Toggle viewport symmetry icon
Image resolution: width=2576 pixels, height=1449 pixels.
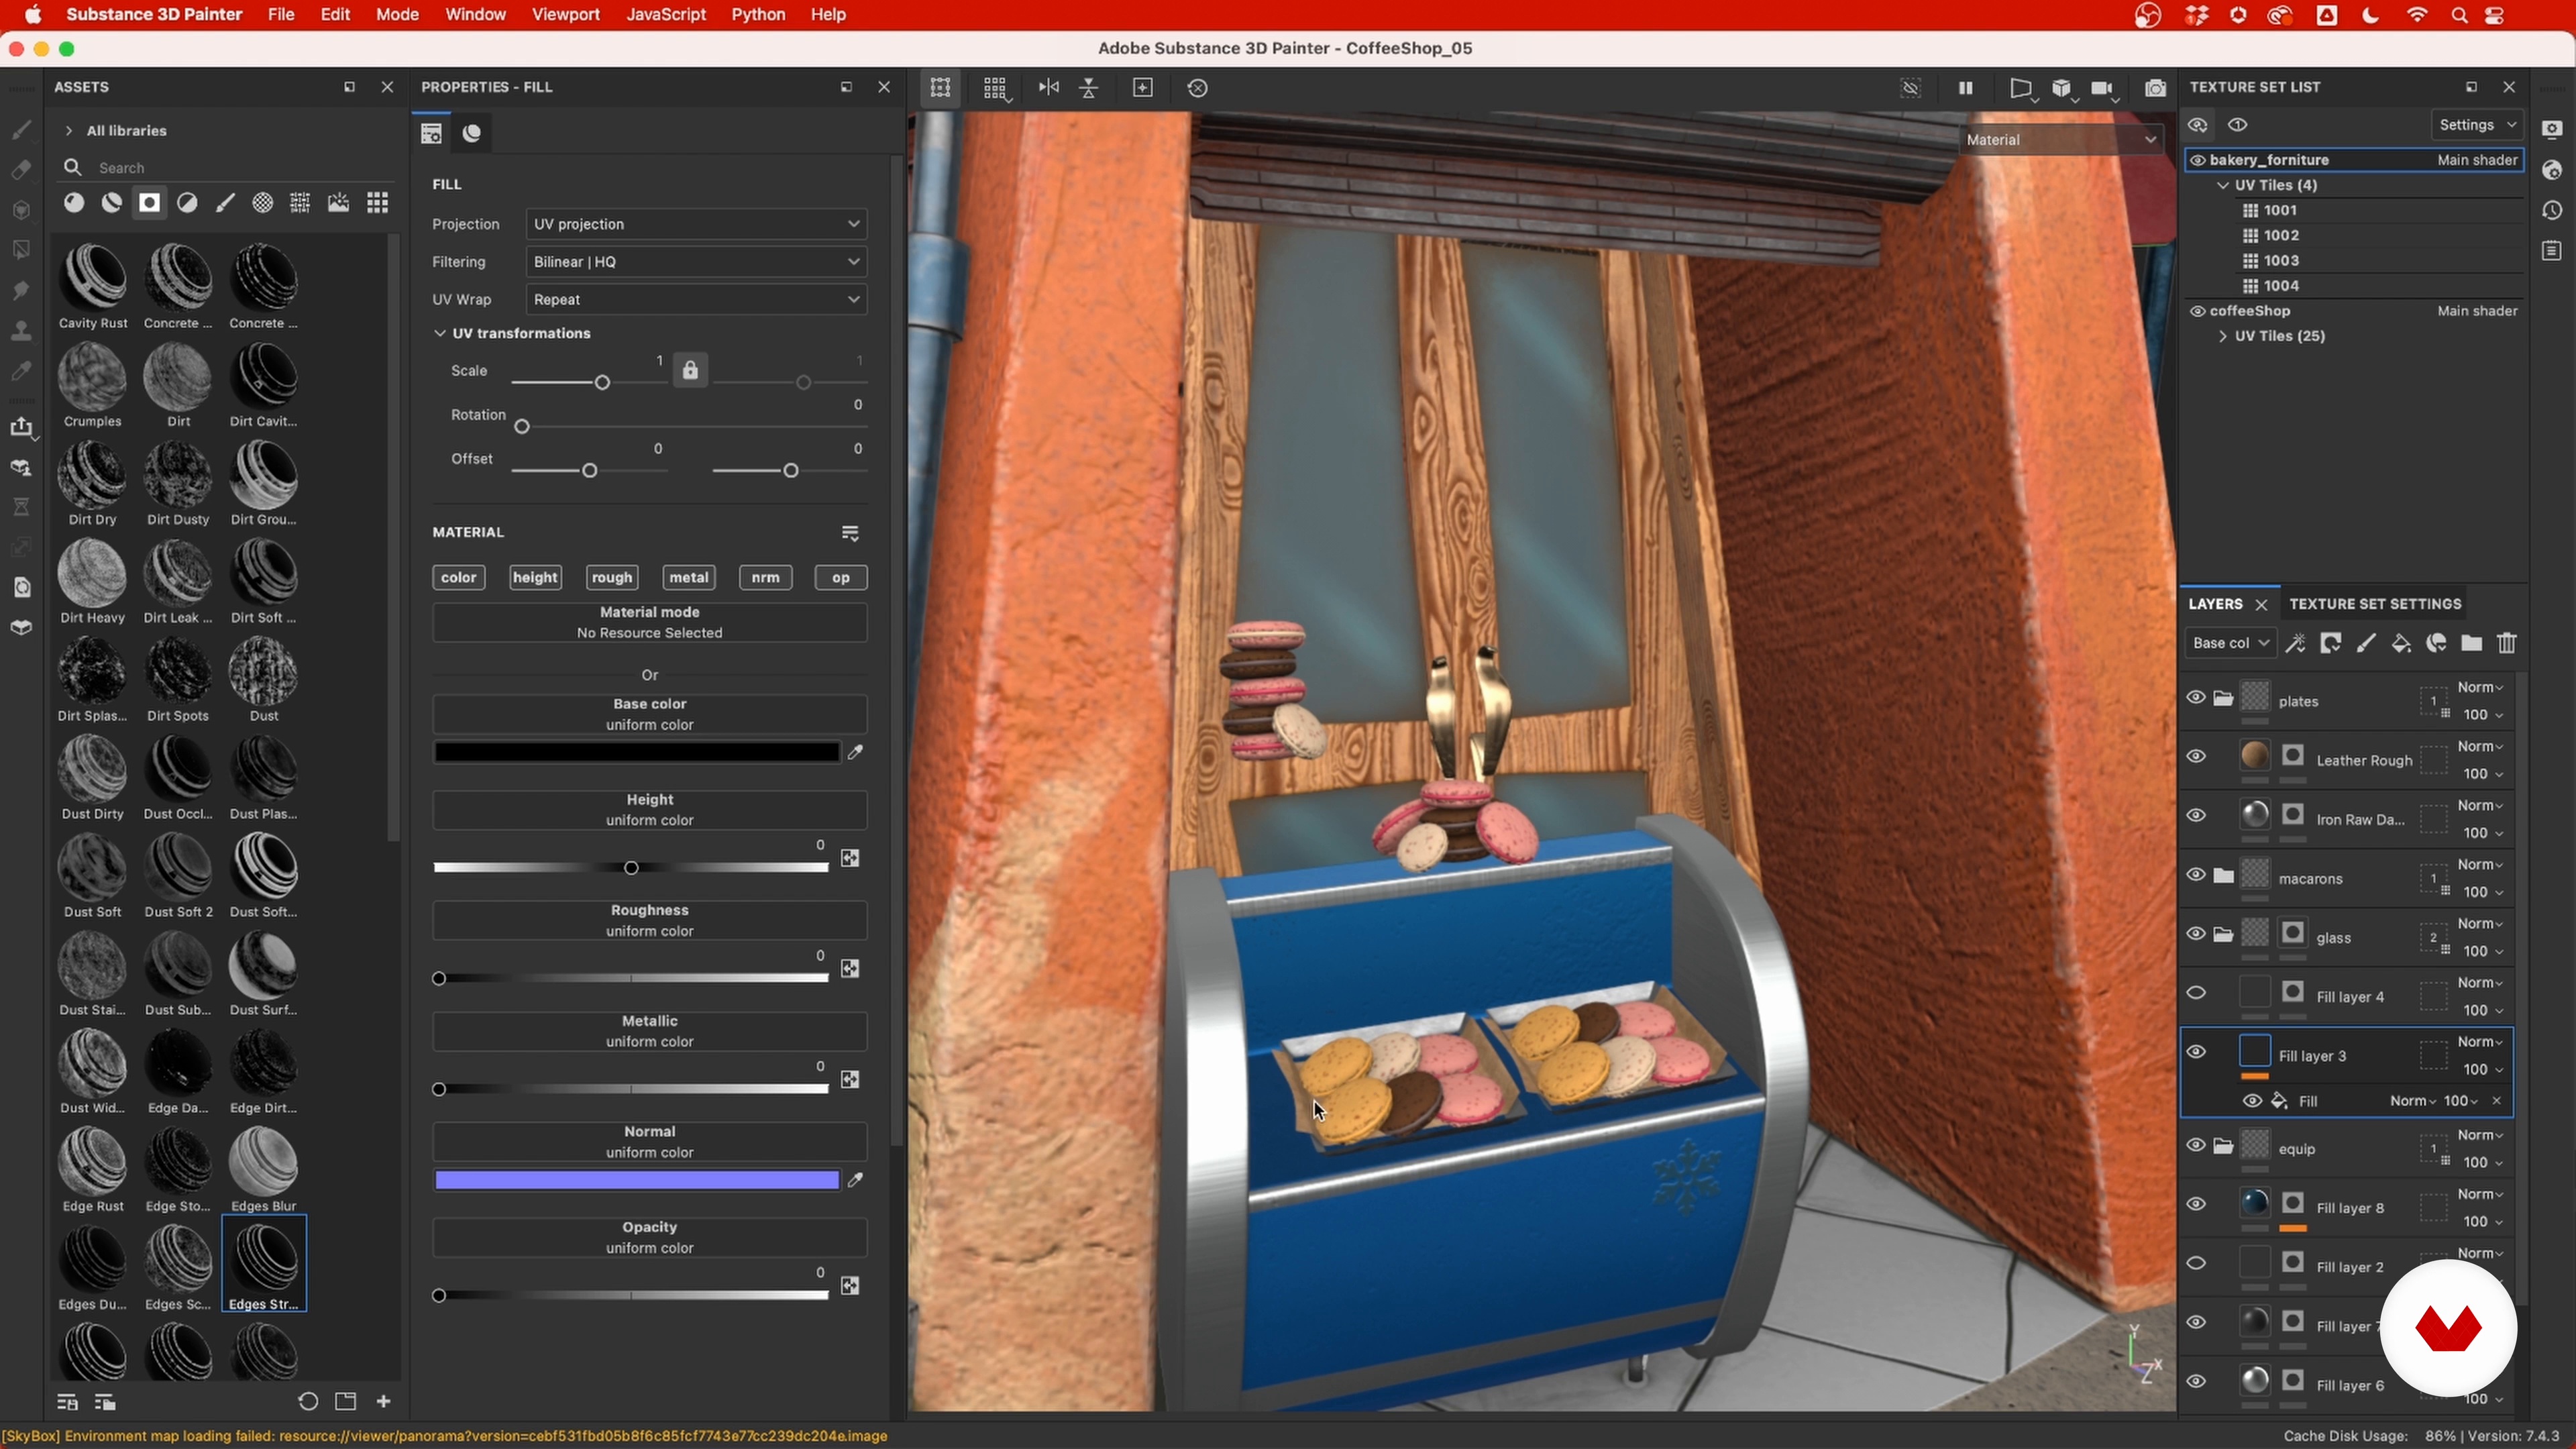click(x=1048, y=88)
